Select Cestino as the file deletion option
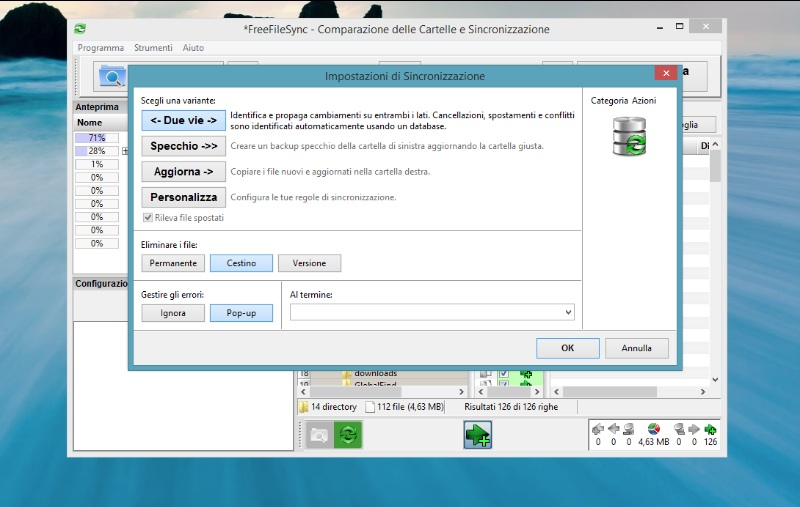 click(241, 263)
